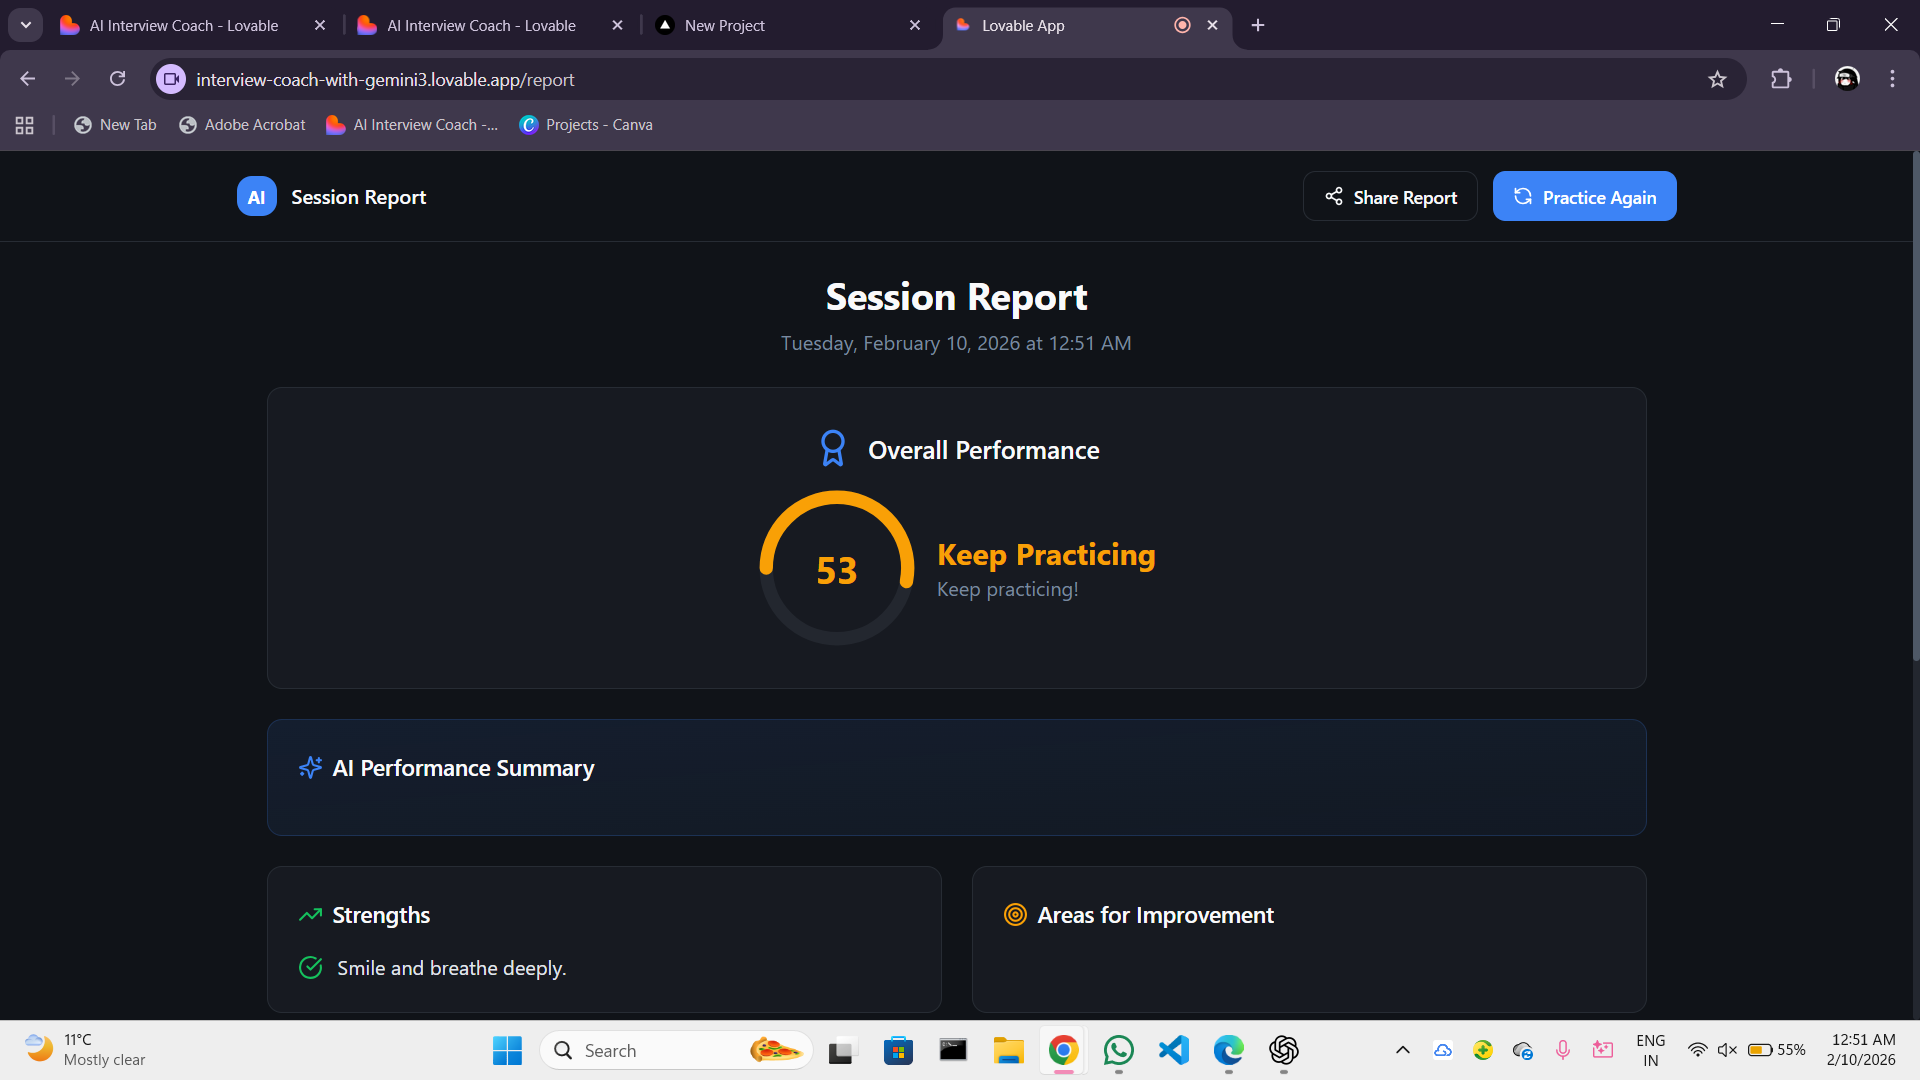Toggle the muted volume icon in tray

point(1727,1050)
